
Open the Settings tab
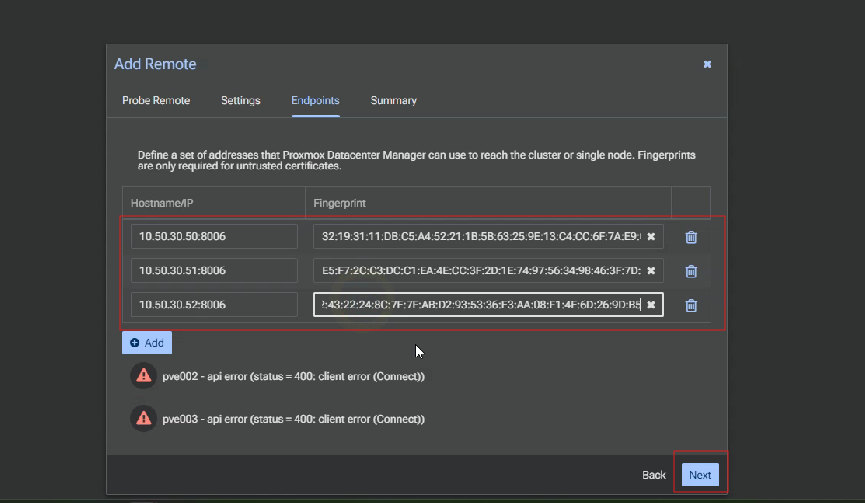coord(240,100)
